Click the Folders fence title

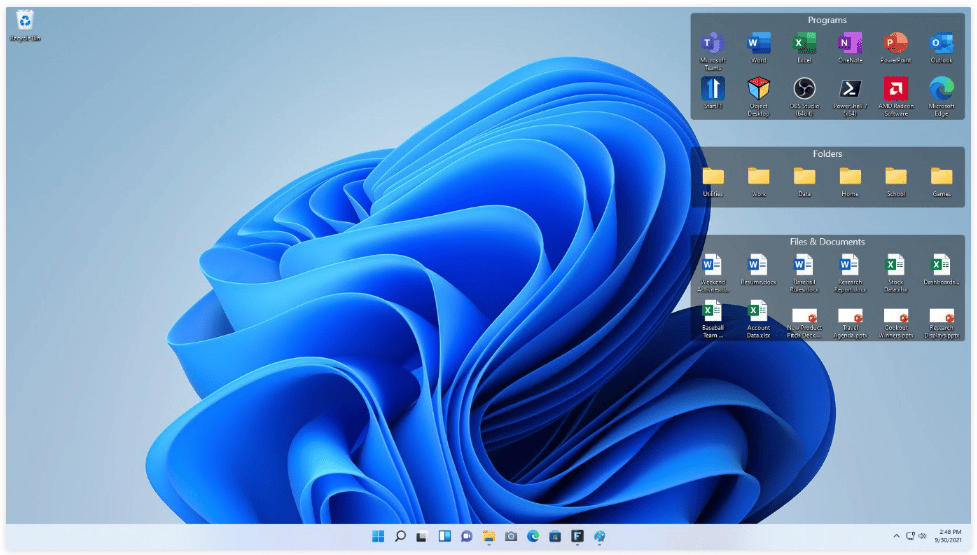(827, 154)
